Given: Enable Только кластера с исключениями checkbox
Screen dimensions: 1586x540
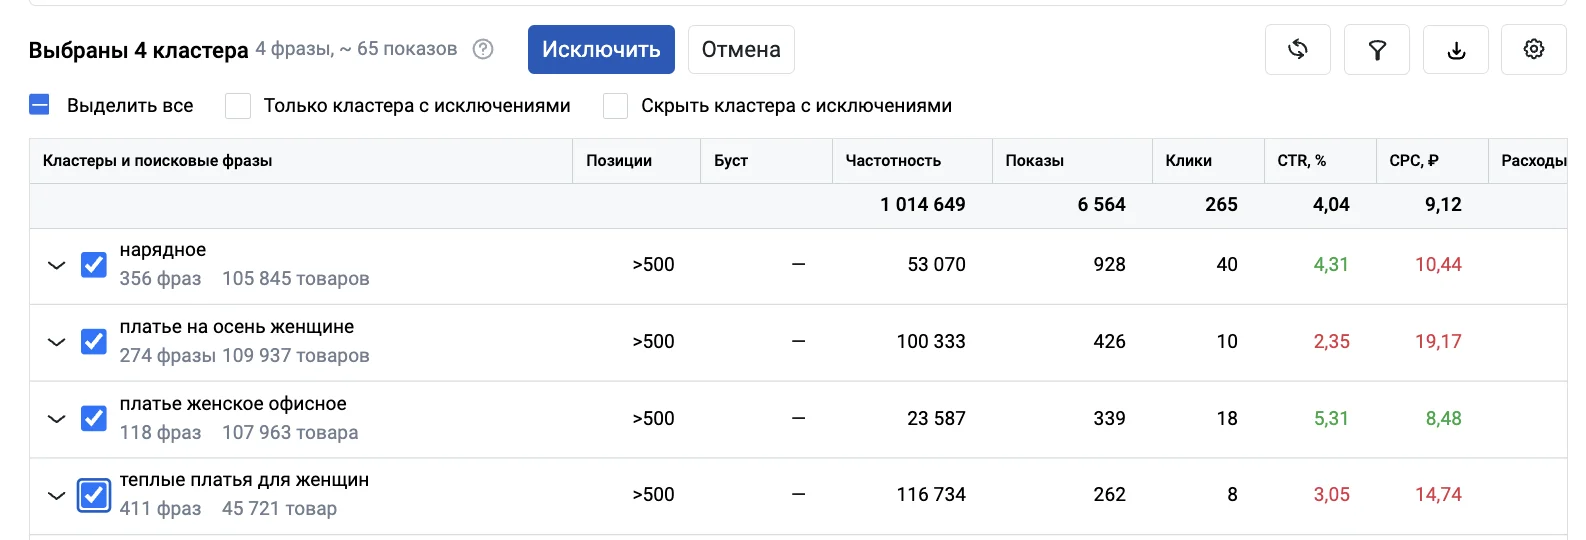Looking at the screenshot, I should [238, 106].
